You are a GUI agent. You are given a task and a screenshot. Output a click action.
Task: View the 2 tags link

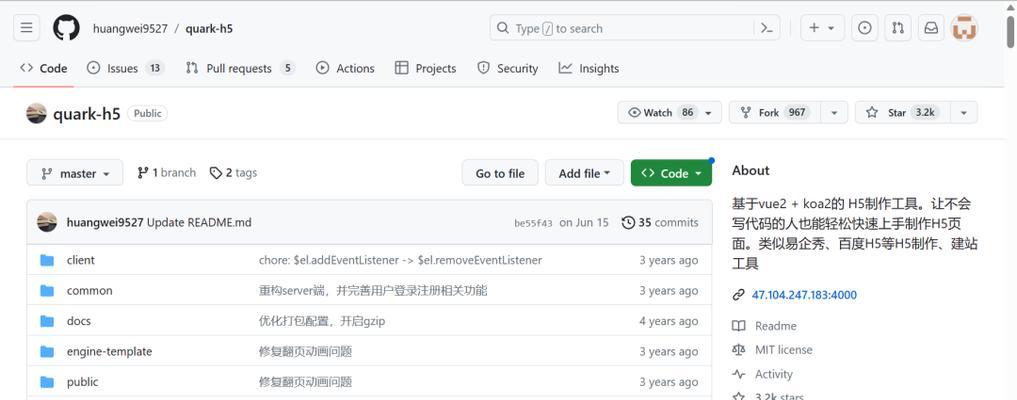tap(233, 173)
